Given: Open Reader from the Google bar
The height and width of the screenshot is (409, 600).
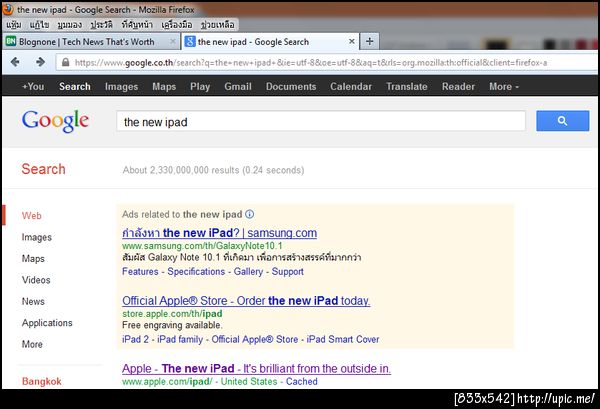Looking at the screenshot, I should (x=458, y=86).
